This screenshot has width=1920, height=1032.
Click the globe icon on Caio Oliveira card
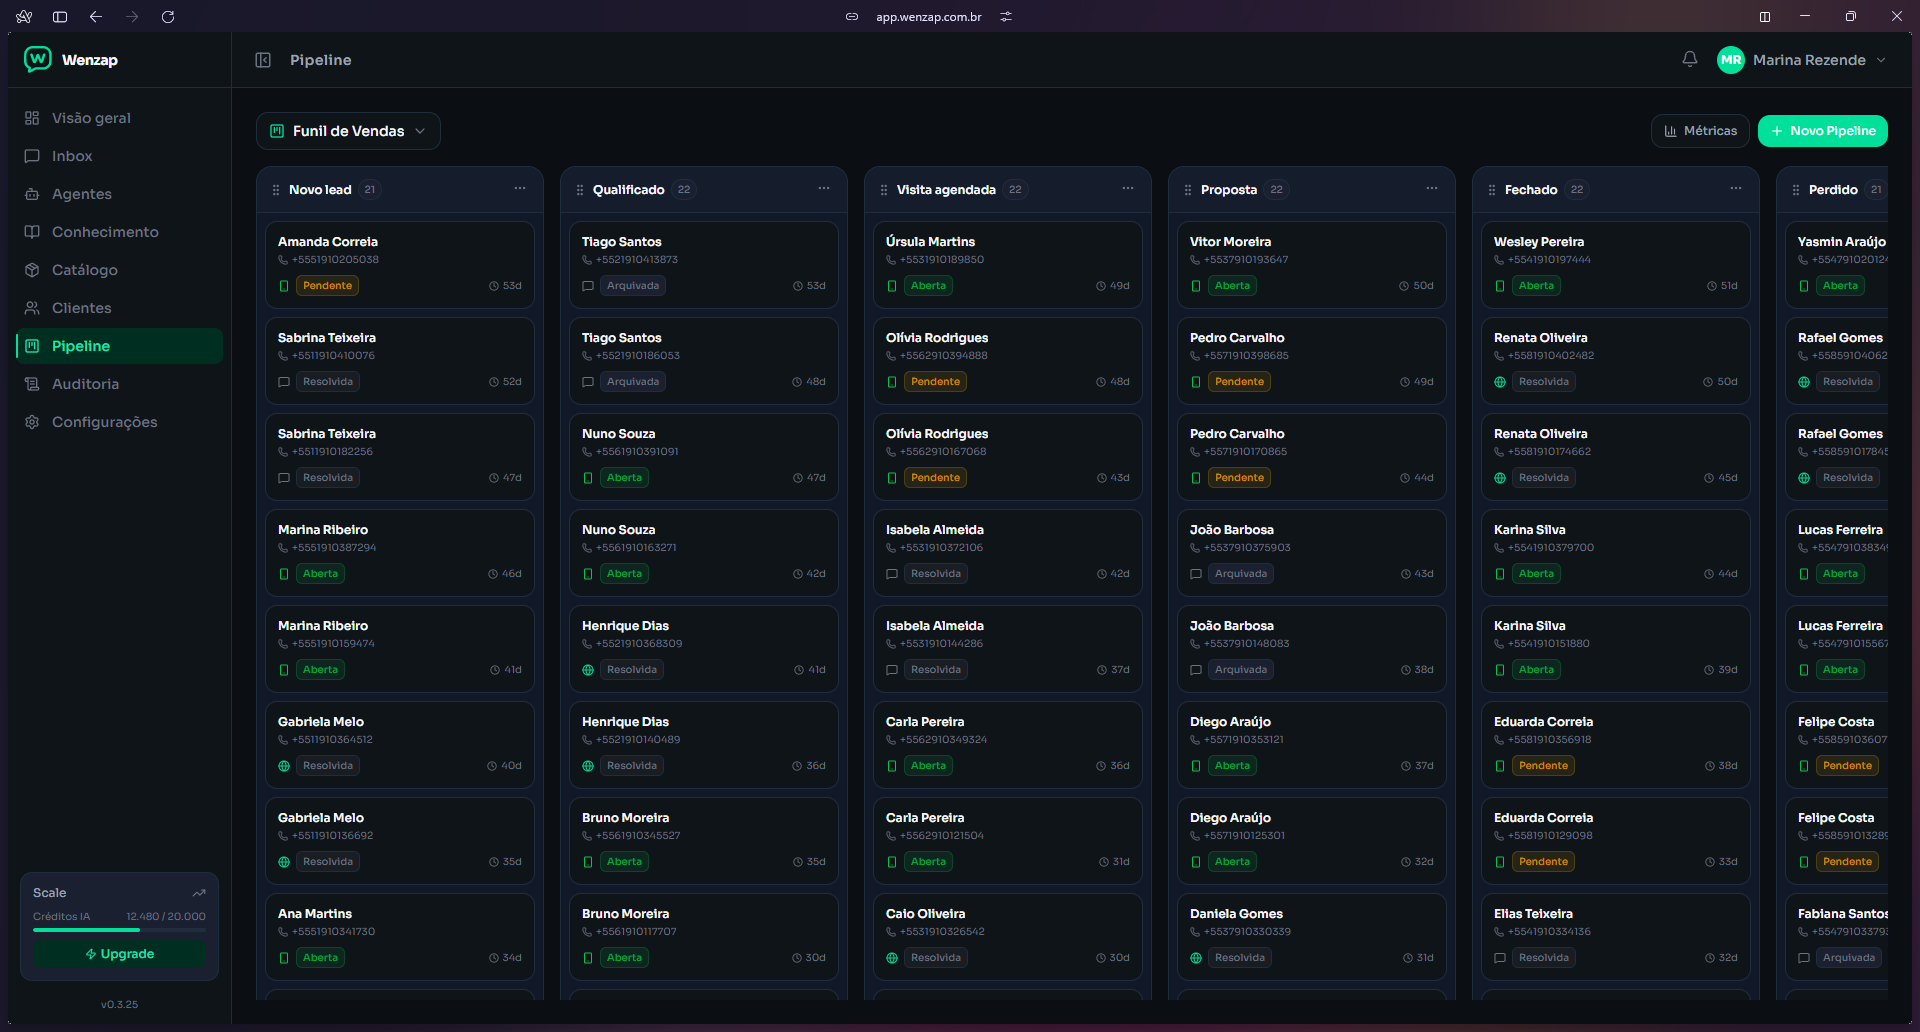(892, 958)
